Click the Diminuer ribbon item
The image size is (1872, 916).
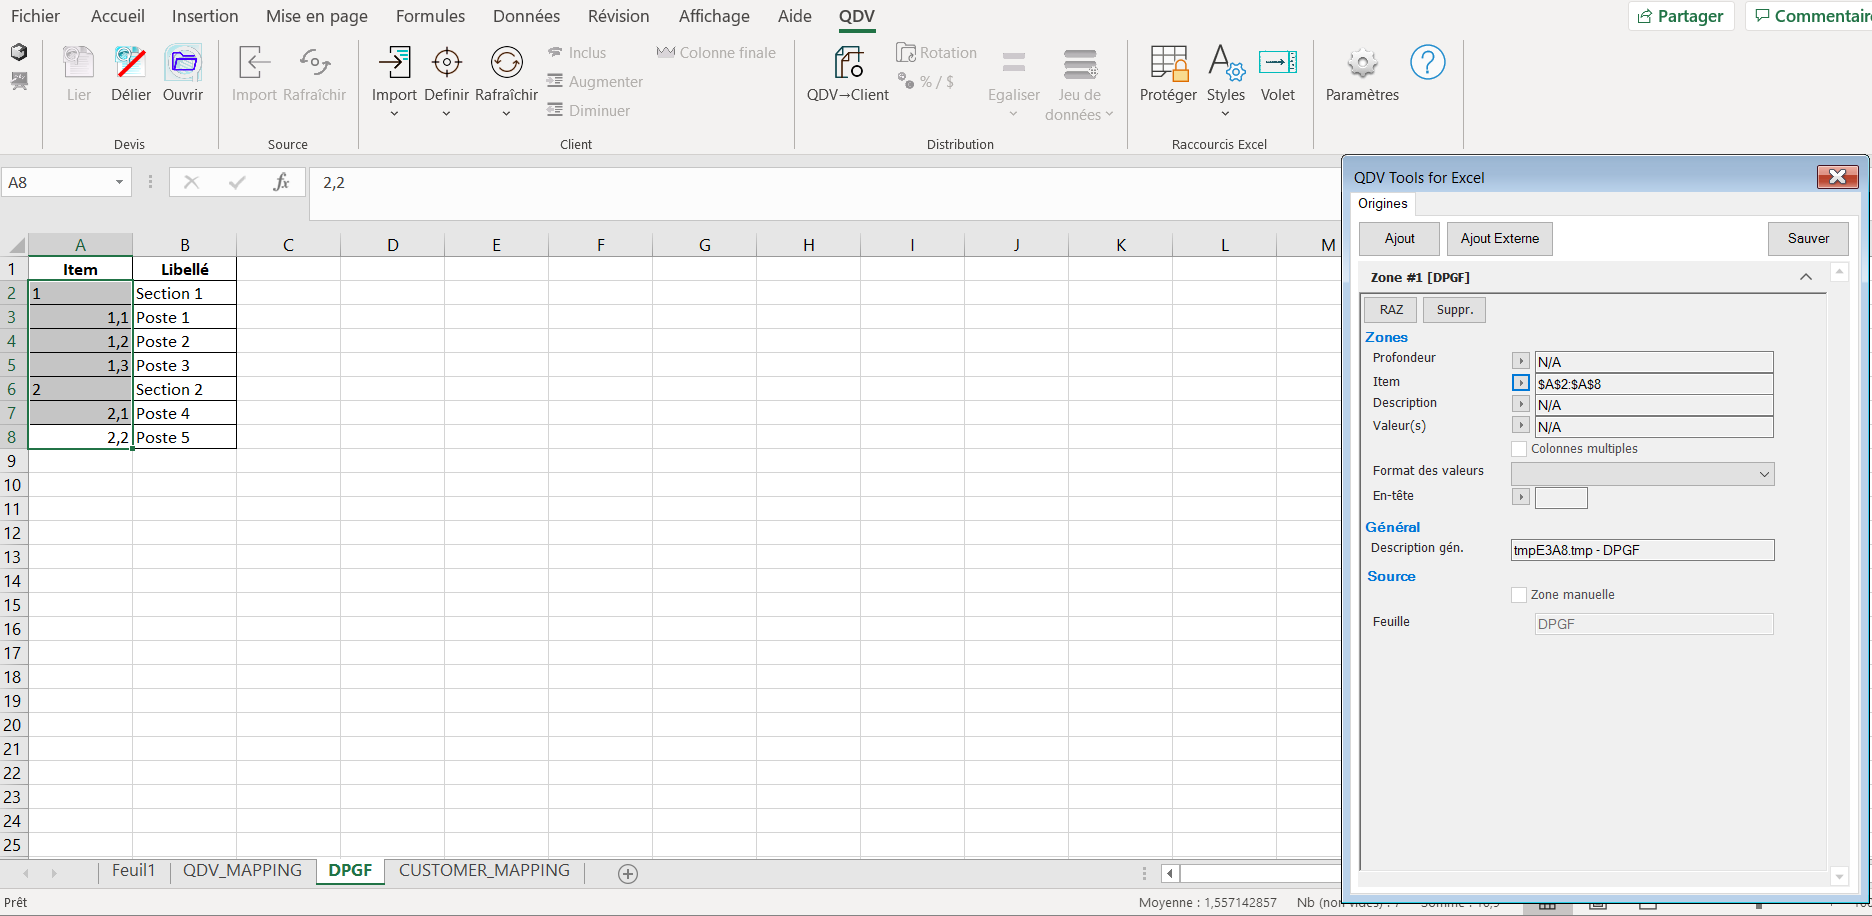[x=589, y=111]
